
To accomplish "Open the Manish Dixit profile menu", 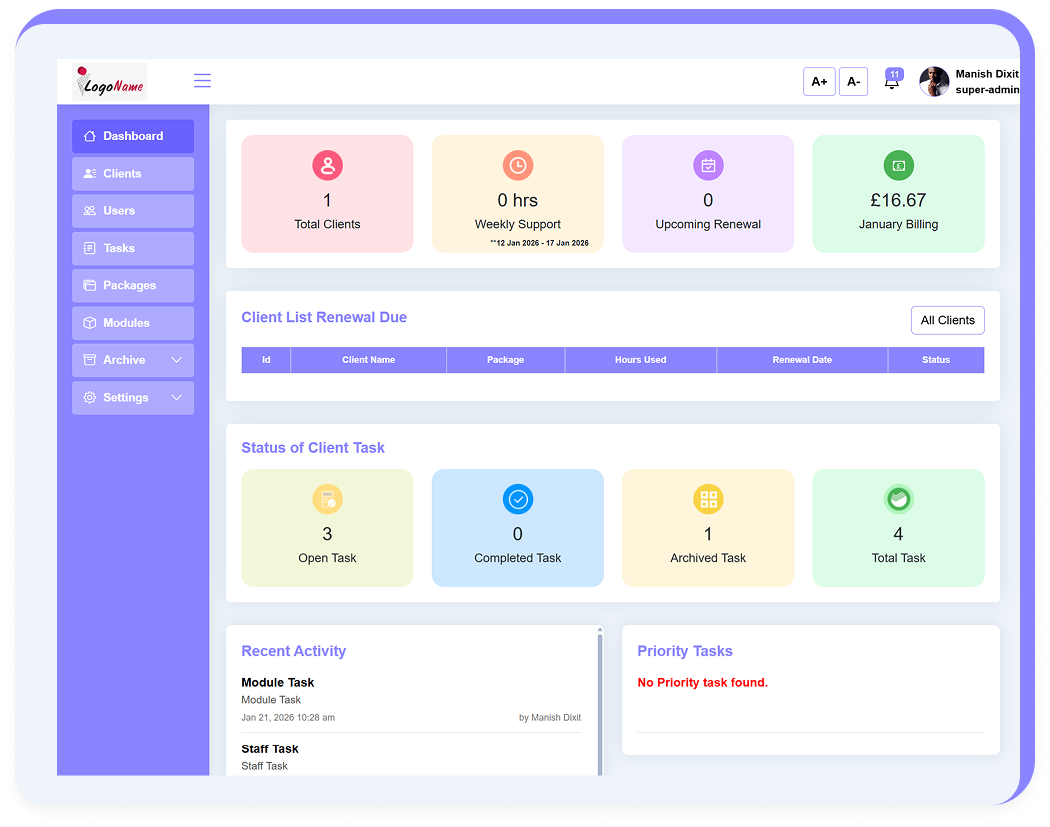I will pos(968,82).
